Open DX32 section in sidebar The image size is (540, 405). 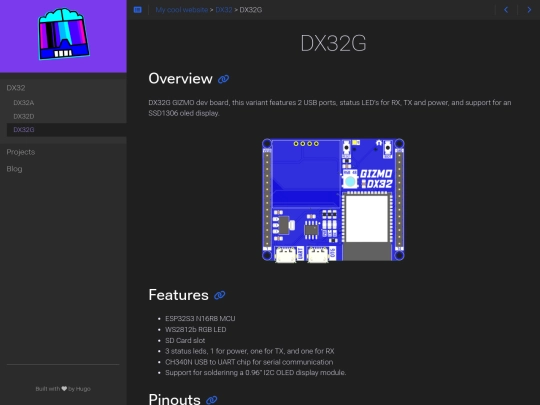(16, 88)
